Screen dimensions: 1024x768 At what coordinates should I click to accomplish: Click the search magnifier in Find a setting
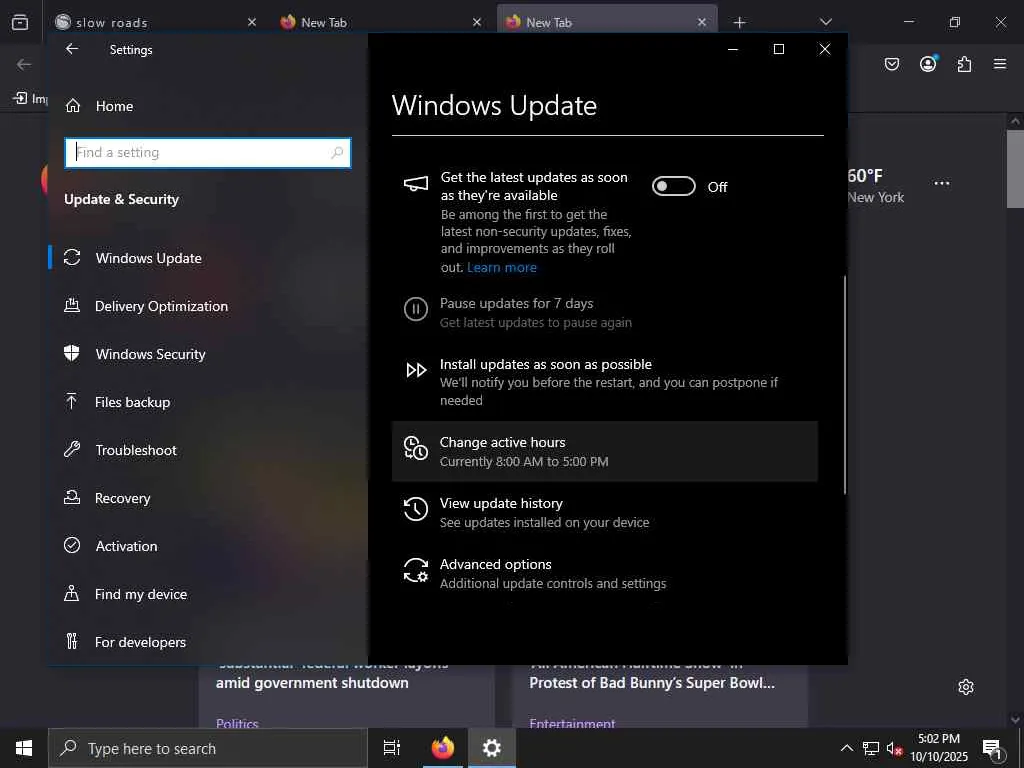pyautogui.click(x=337, y=153)
